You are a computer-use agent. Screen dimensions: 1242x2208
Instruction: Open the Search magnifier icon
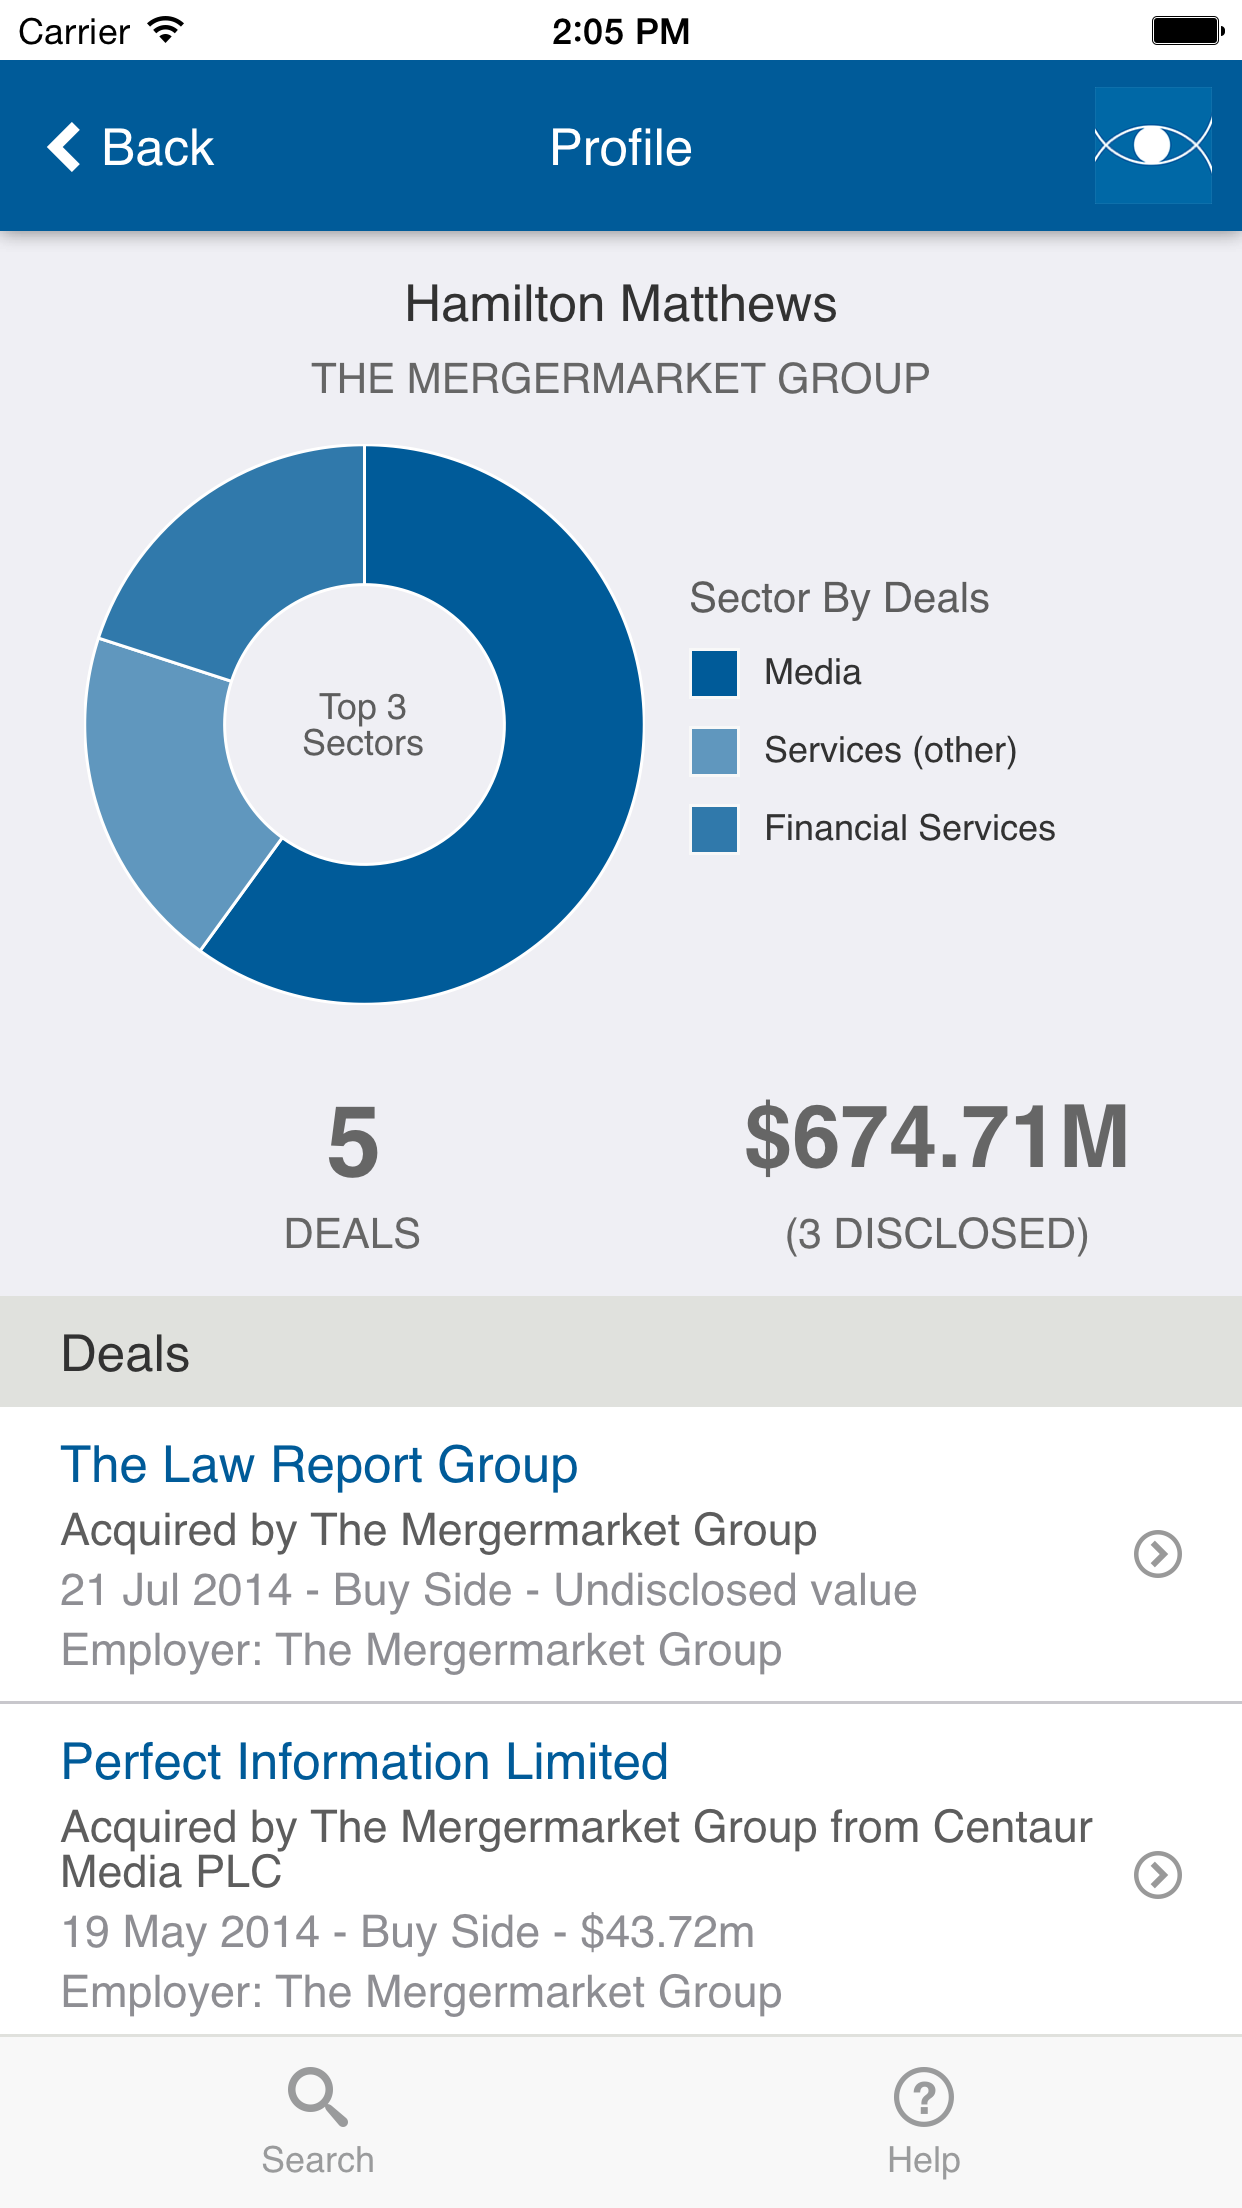click(x=318, y=2096)
